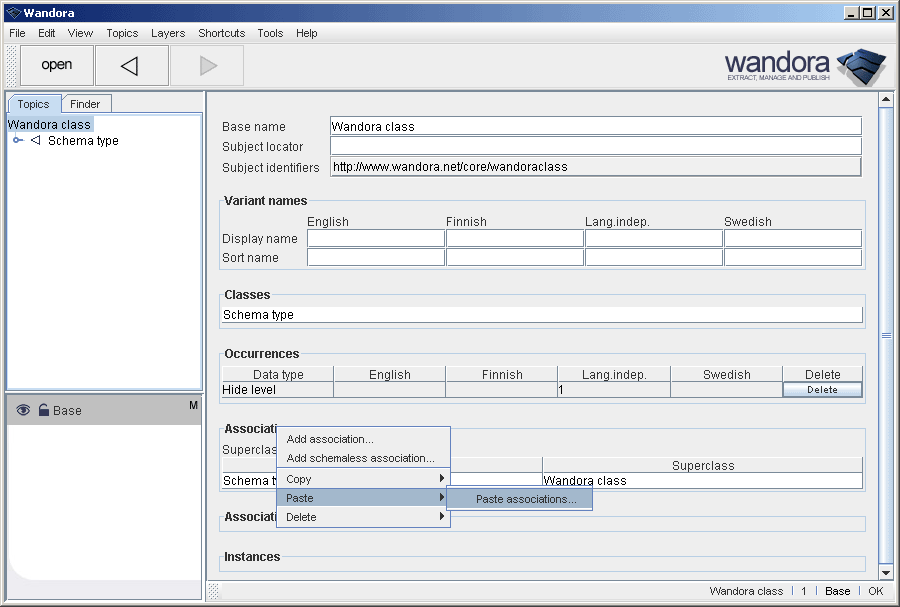Click the Base name input field

595,126
